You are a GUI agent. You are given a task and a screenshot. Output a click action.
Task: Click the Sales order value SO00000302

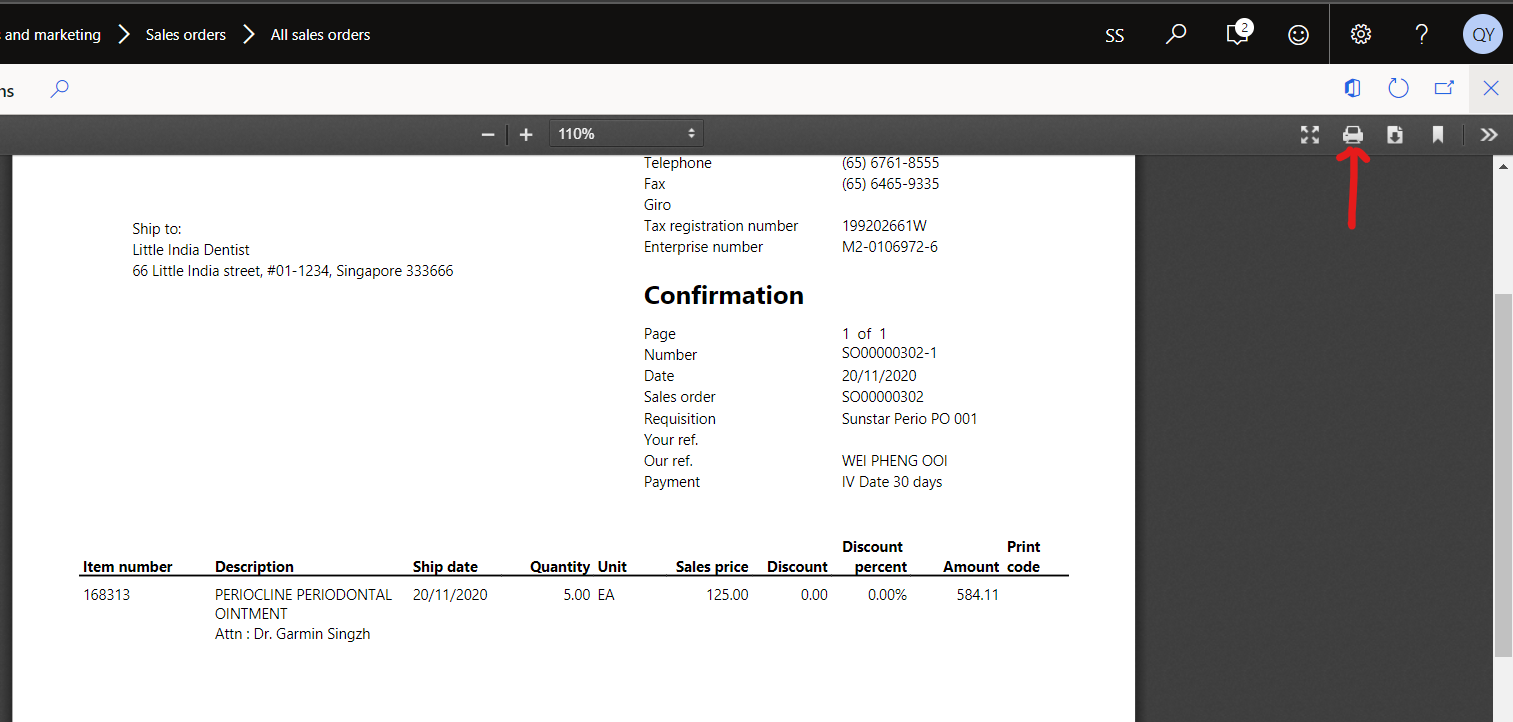[883, 397]
